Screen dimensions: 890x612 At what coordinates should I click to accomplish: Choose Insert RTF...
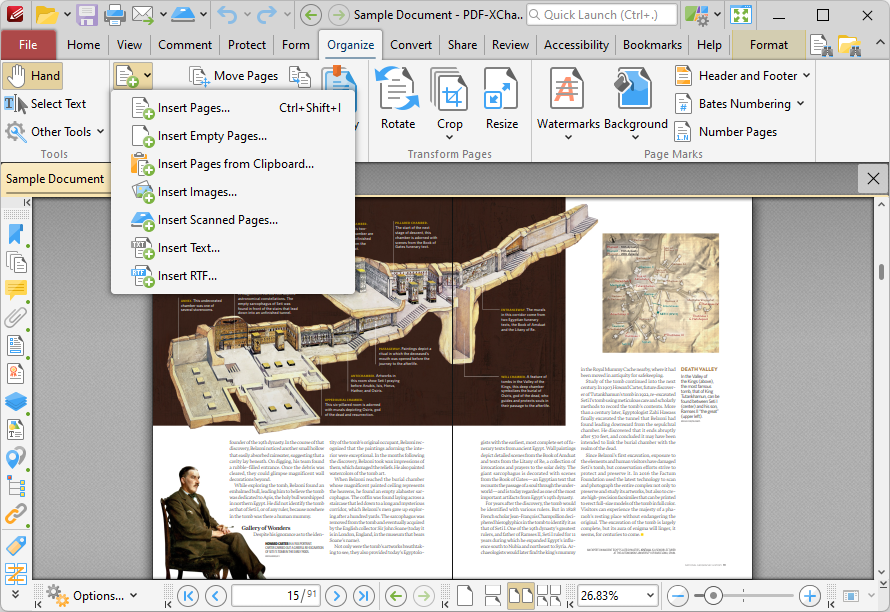233,276
